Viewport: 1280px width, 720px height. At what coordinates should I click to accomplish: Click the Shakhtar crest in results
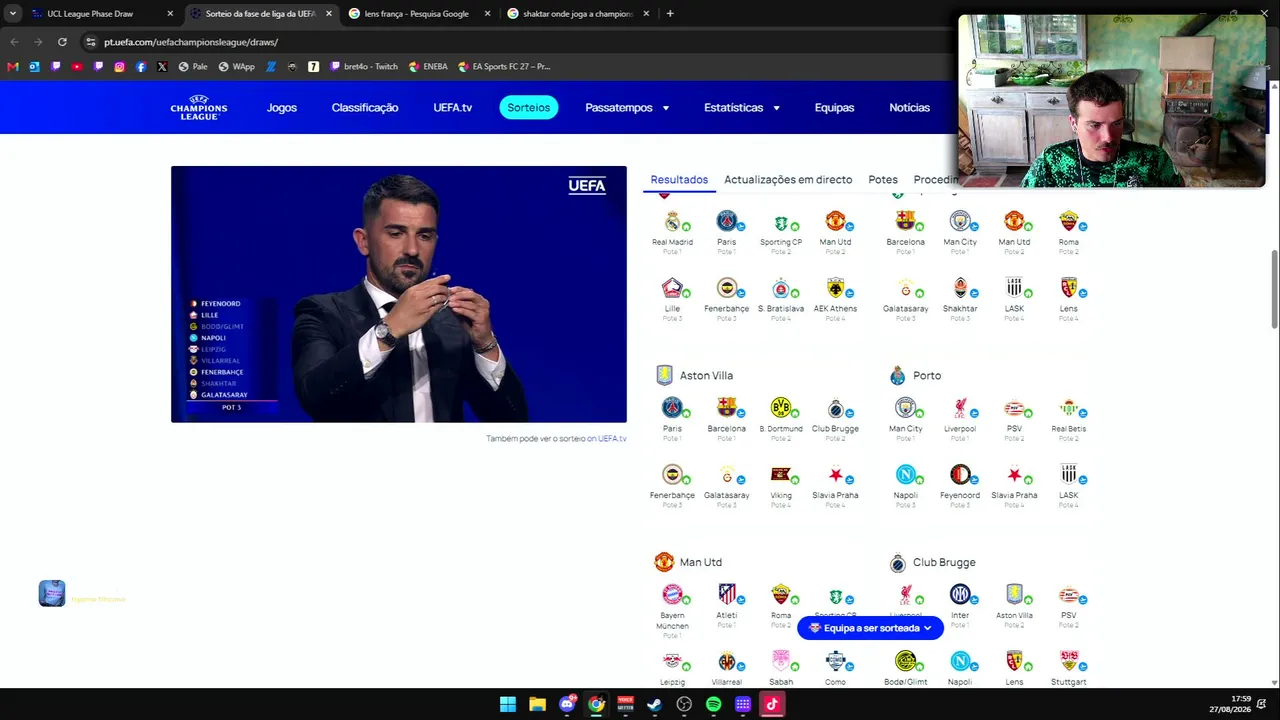pos(960,288)
